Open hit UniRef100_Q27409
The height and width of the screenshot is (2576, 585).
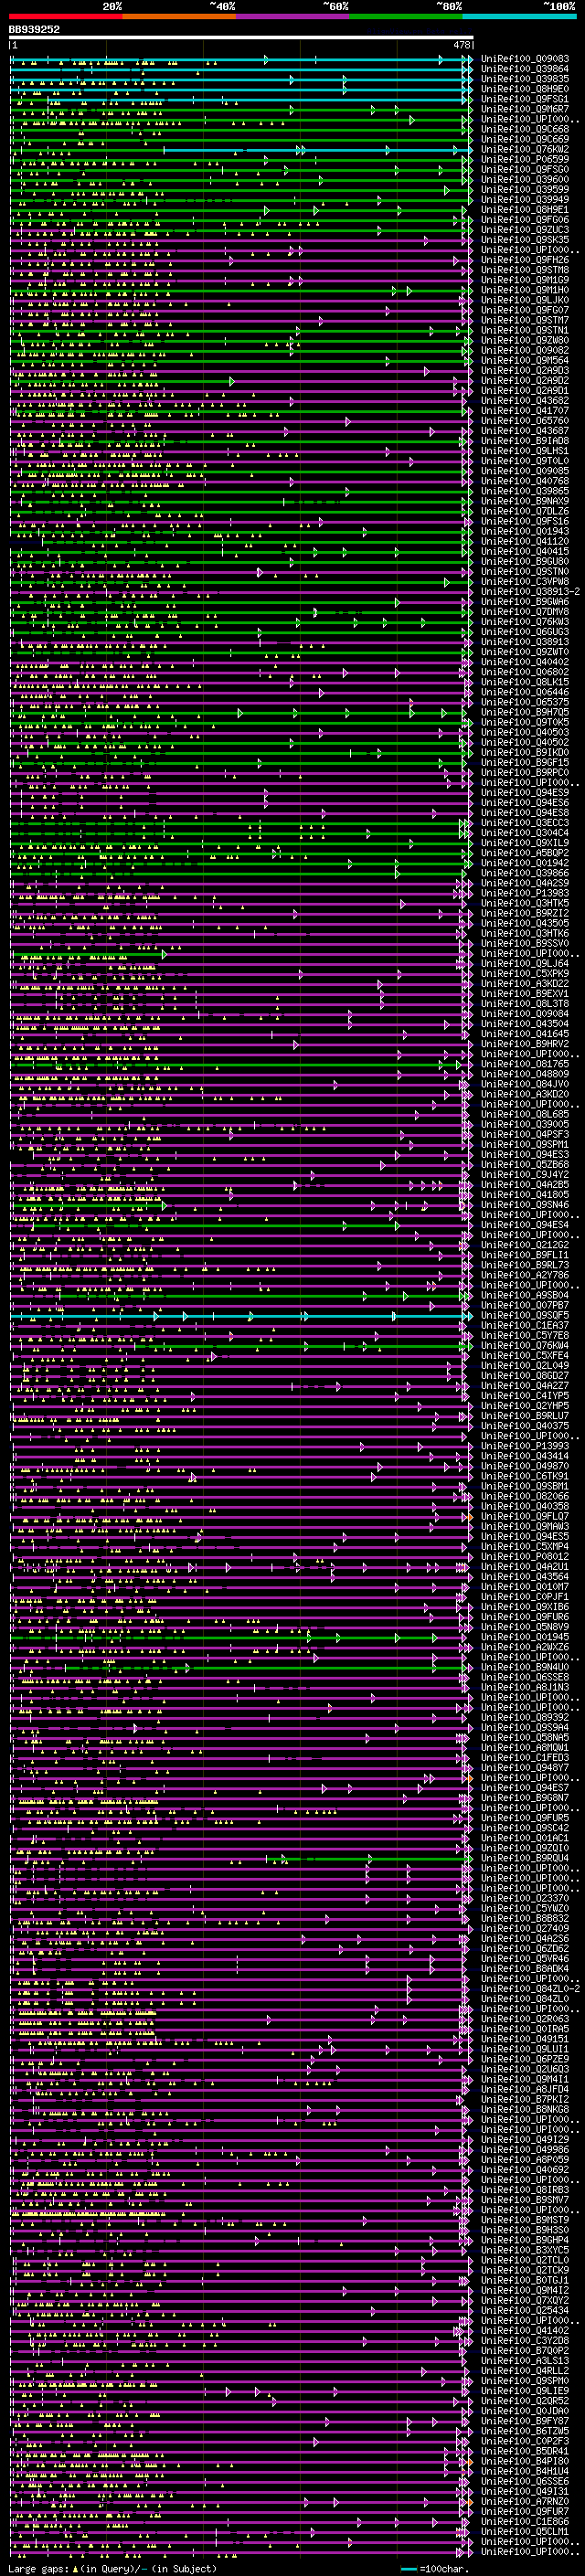point(525,1928)
